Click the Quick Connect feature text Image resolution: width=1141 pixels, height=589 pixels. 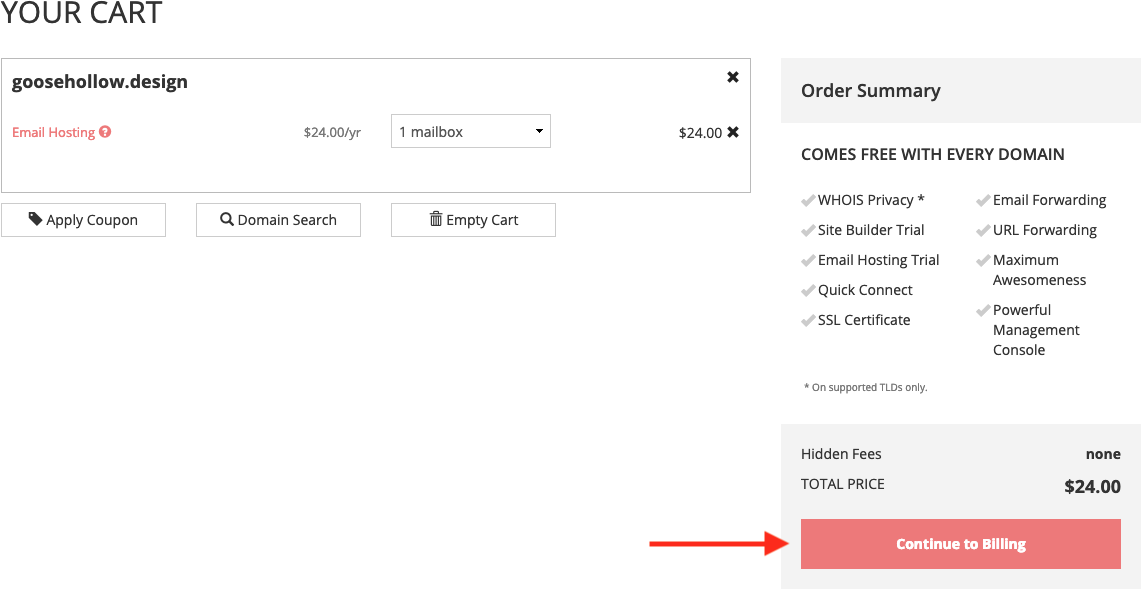864,290
